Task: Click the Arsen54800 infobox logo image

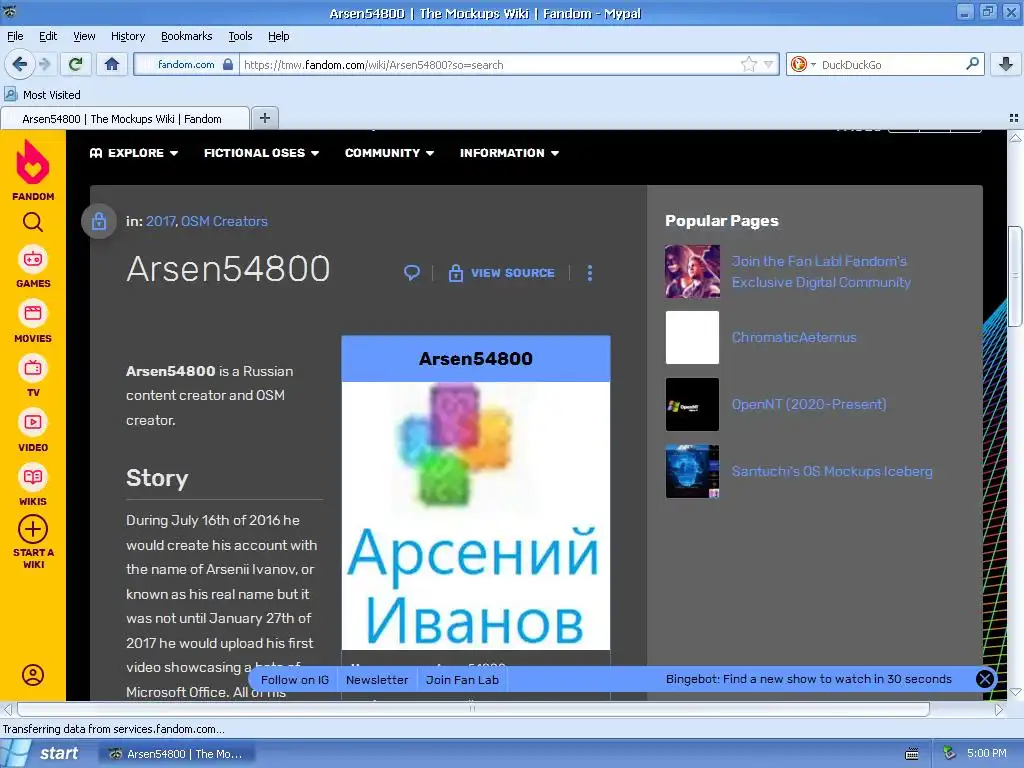Action: click(475, 516)
